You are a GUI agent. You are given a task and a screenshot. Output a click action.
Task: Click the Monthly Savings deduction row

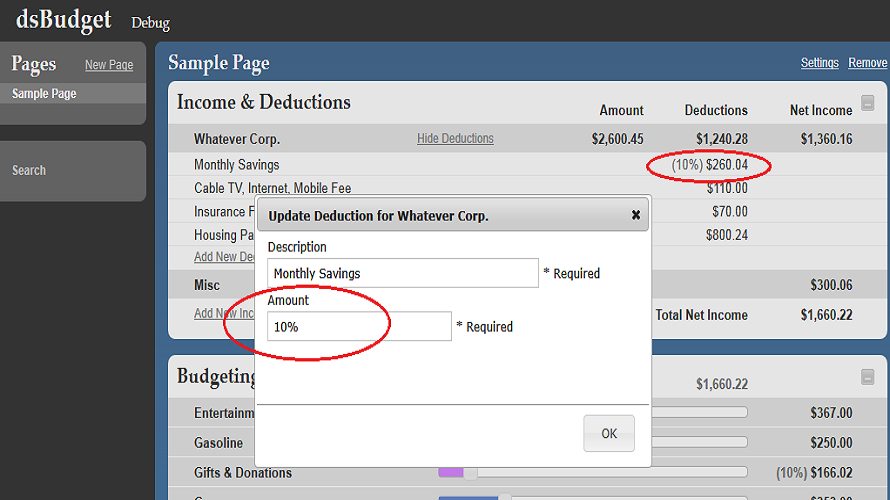pos(527,165)
